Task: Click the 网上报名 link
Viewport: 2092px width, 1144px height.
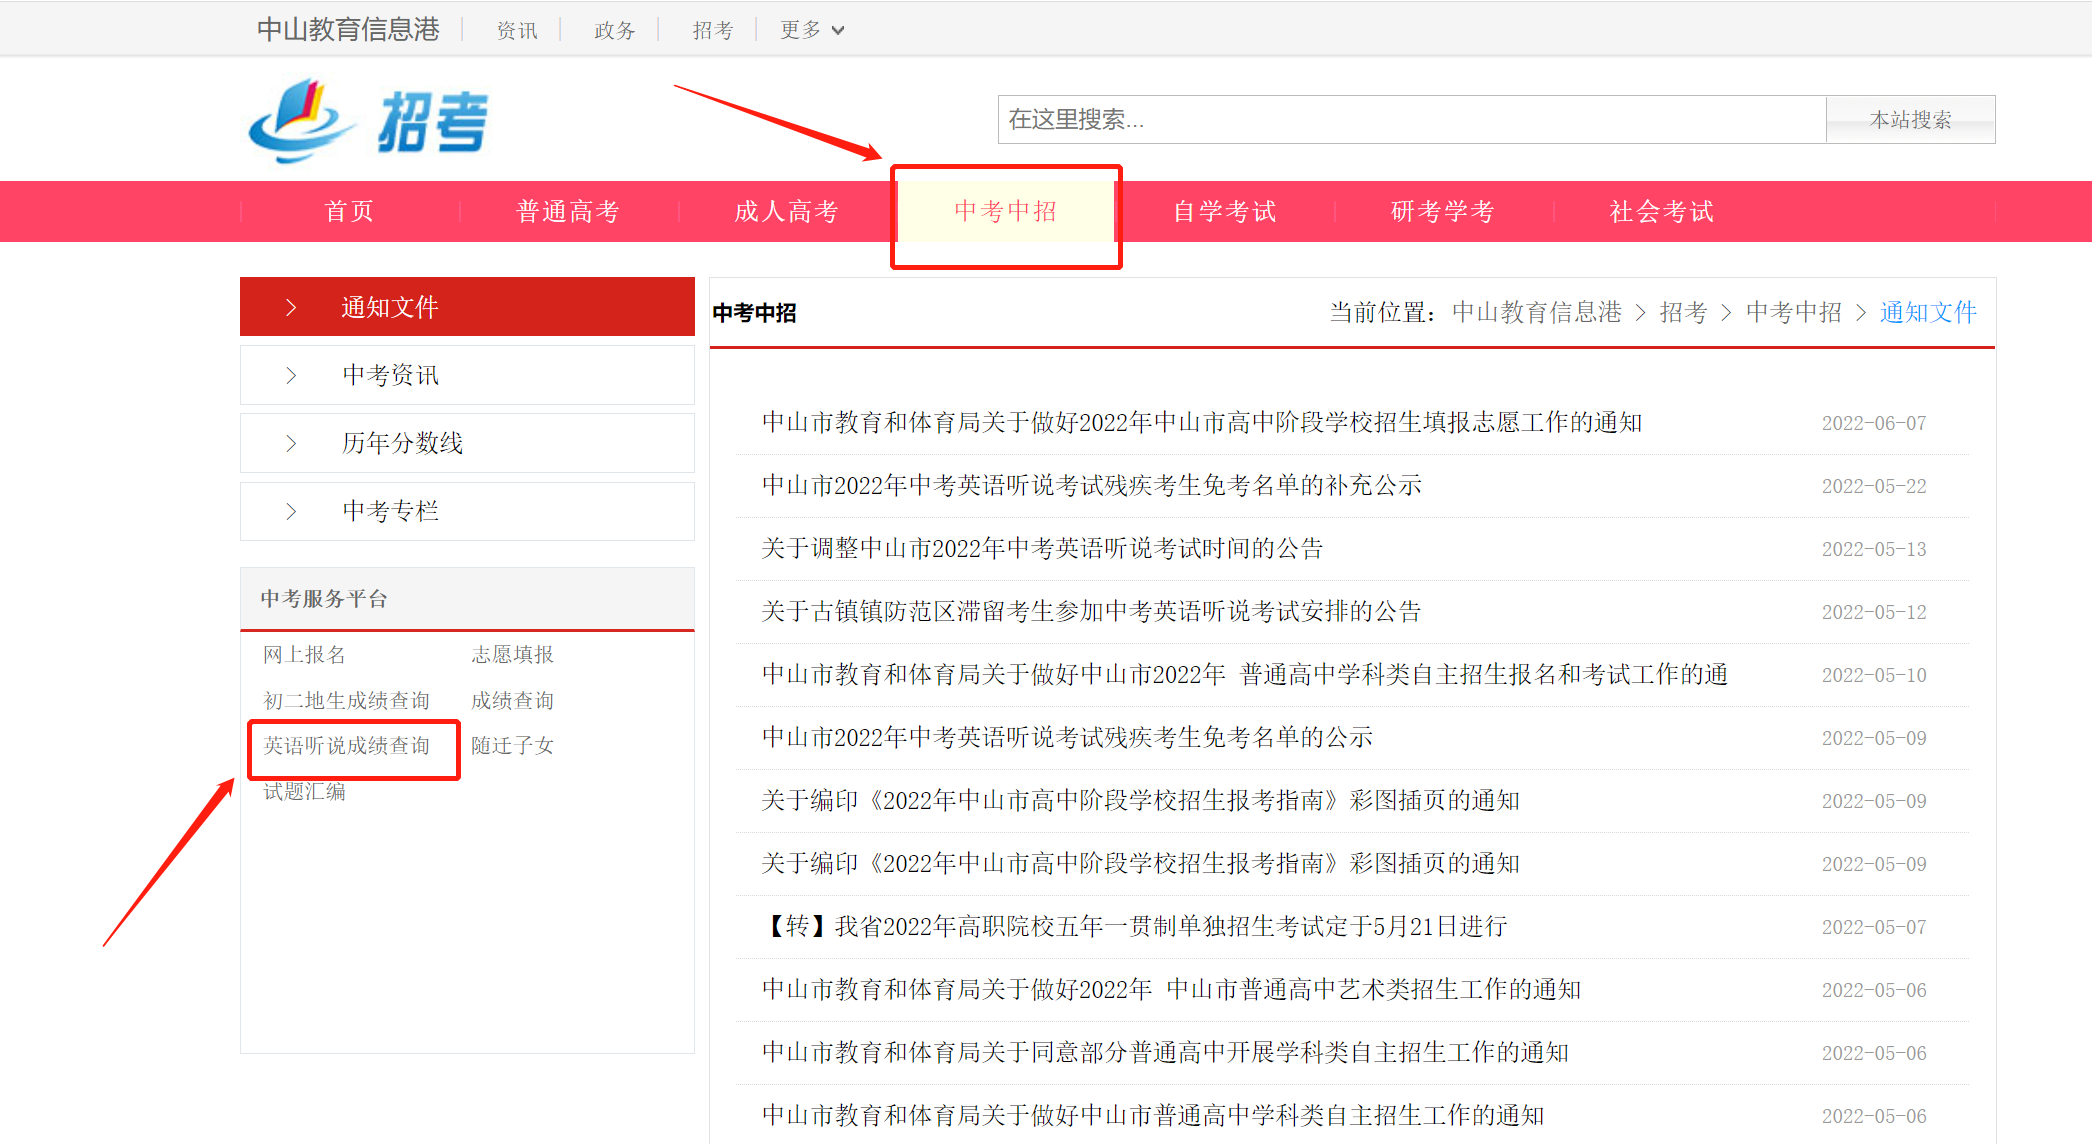Action: click(x=304, y=655)
